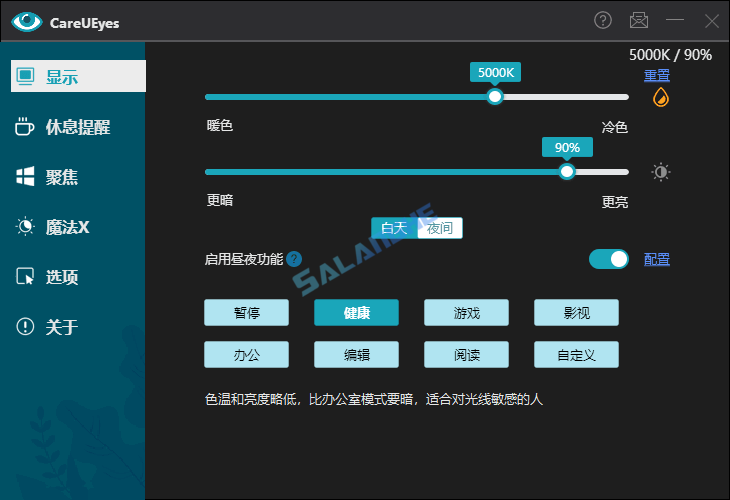Screen dimensions: 730x500
Task: Click the preset description text about 色温和亮度略低
Action: (374, 399)
